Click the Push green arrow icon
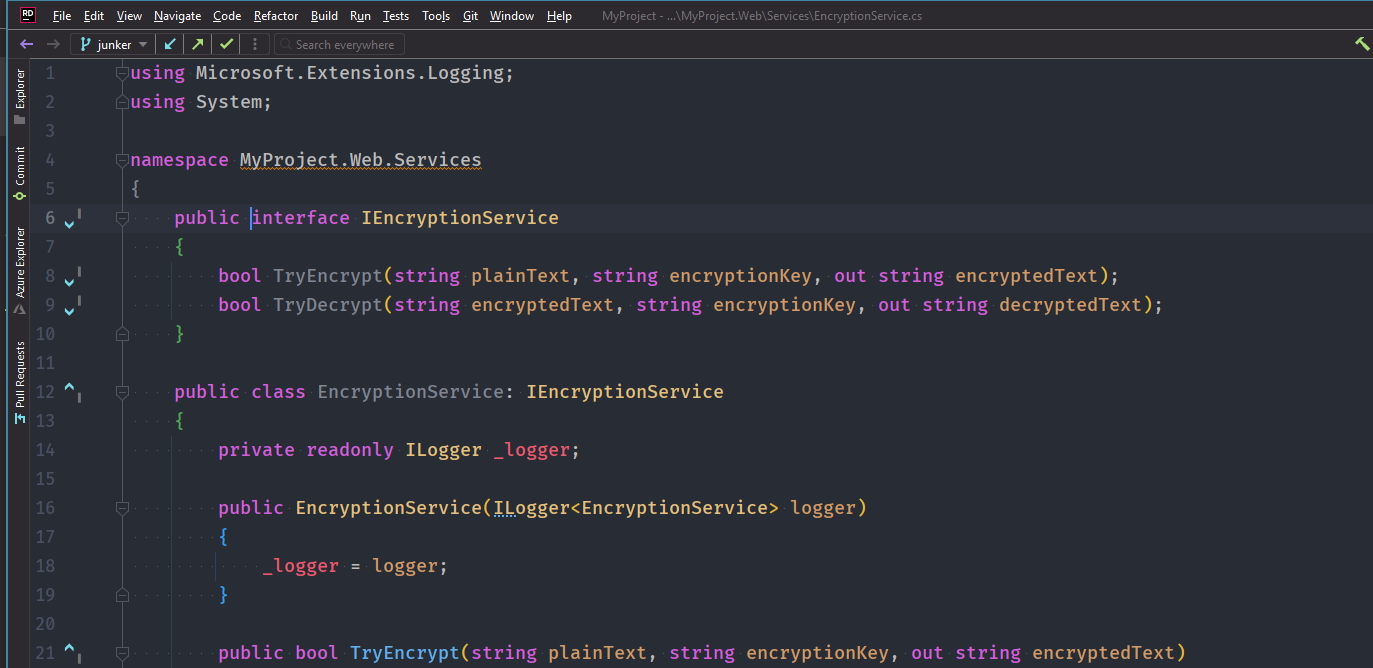This screenshot has width=1373, height=668. click(x=198, y=44)
